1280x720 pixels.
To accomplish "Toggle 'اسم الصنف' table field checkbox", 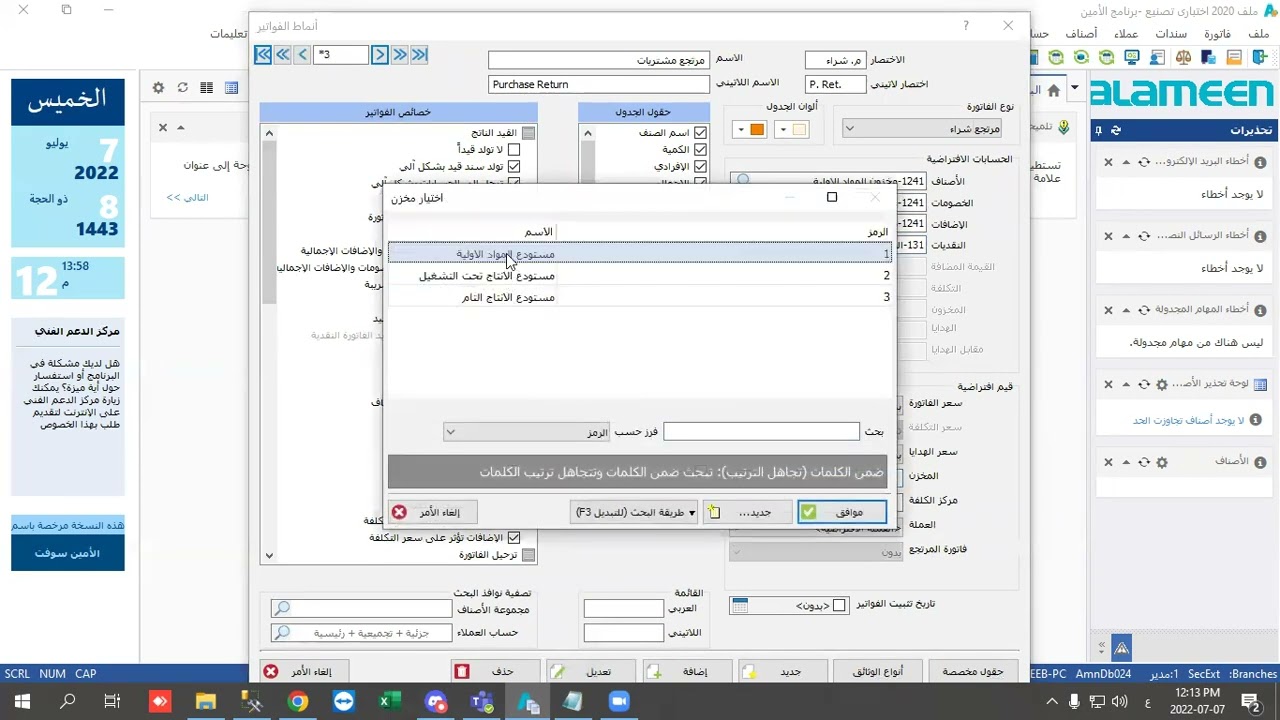I will 700,133.
